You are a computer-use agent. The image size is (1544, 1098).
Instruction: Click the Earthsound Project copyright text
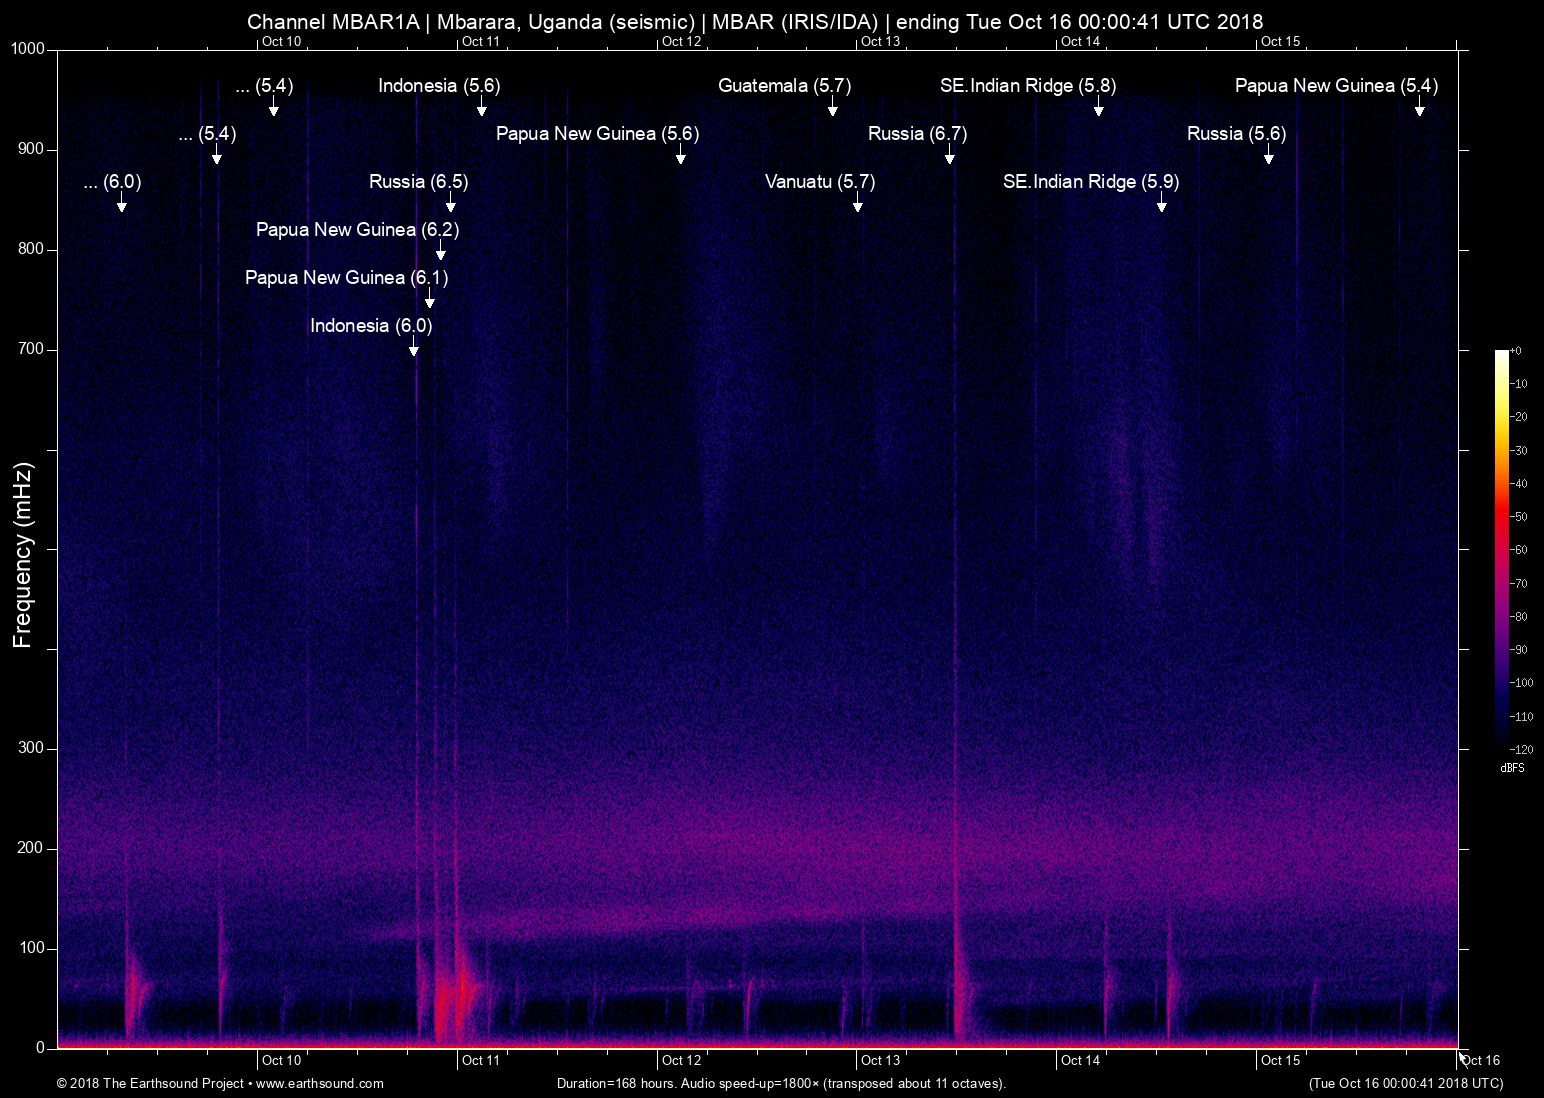click(150, 1083)
